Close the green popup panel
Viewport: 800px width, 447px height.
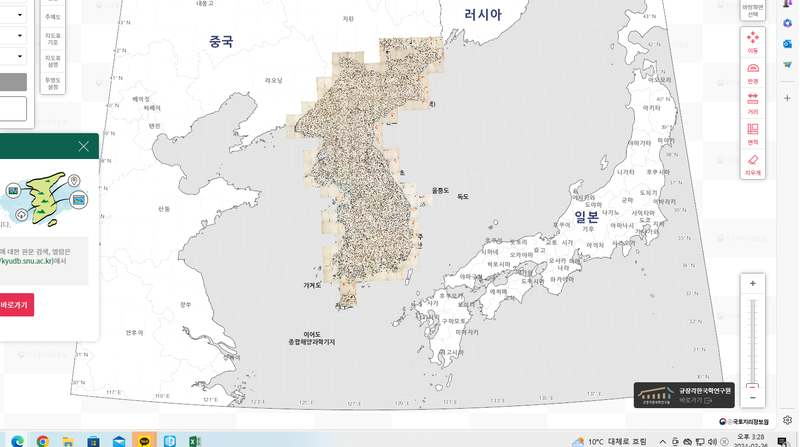[x=83, y=147]
